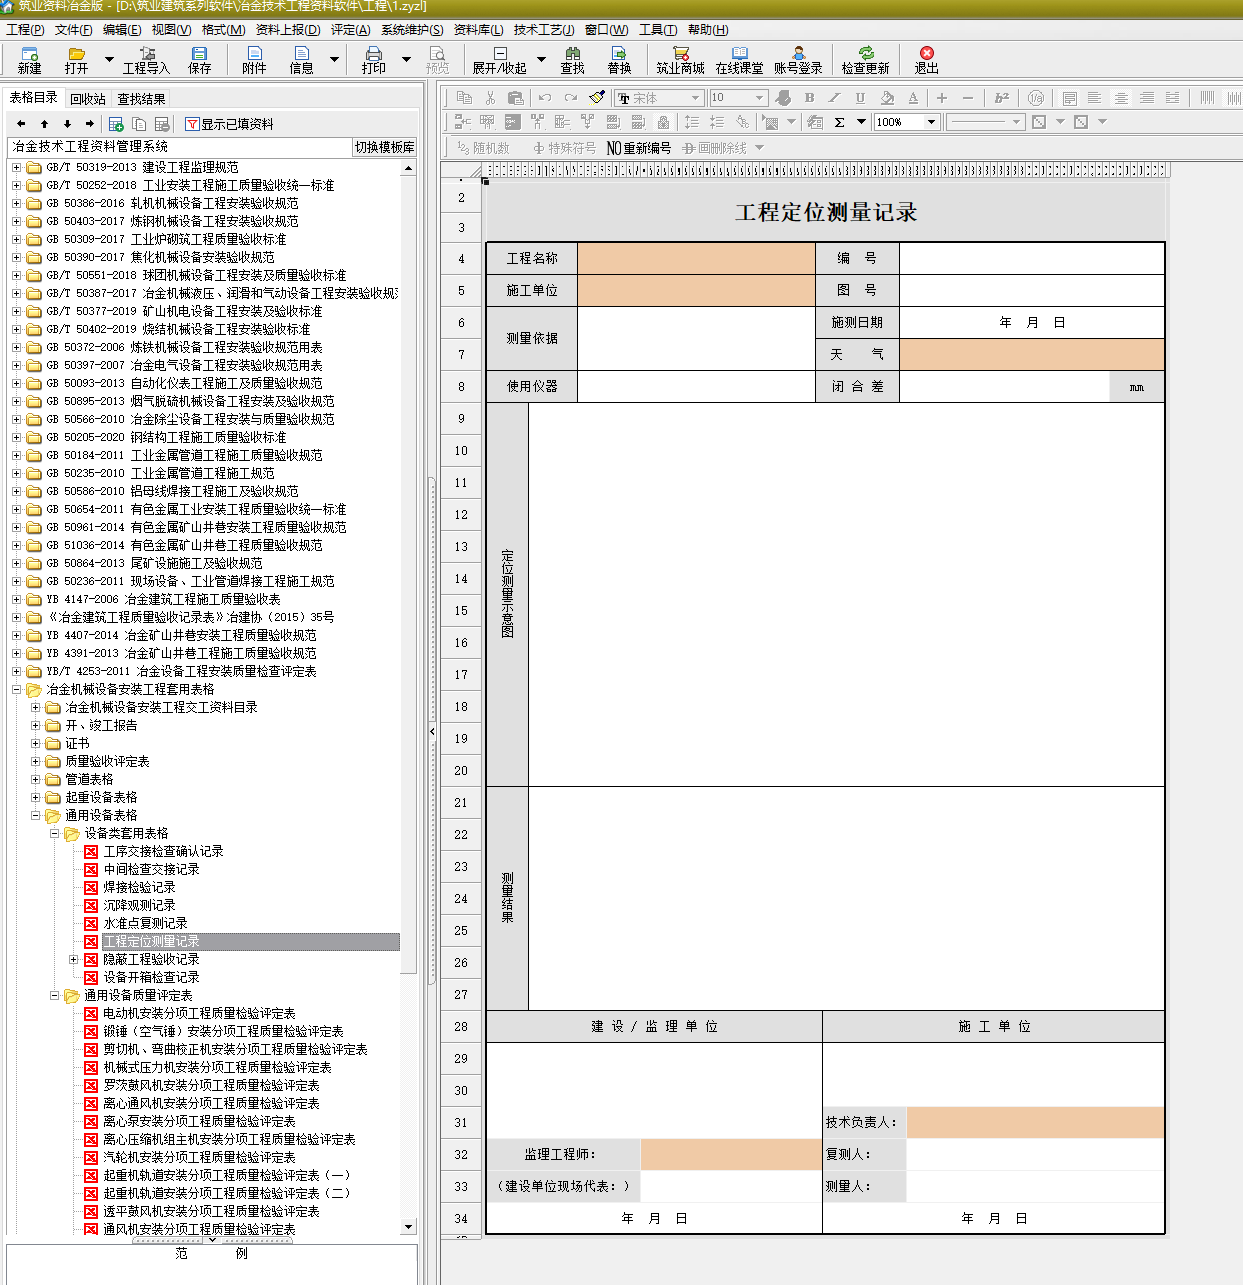Click the 替换 replace icon

619,60
